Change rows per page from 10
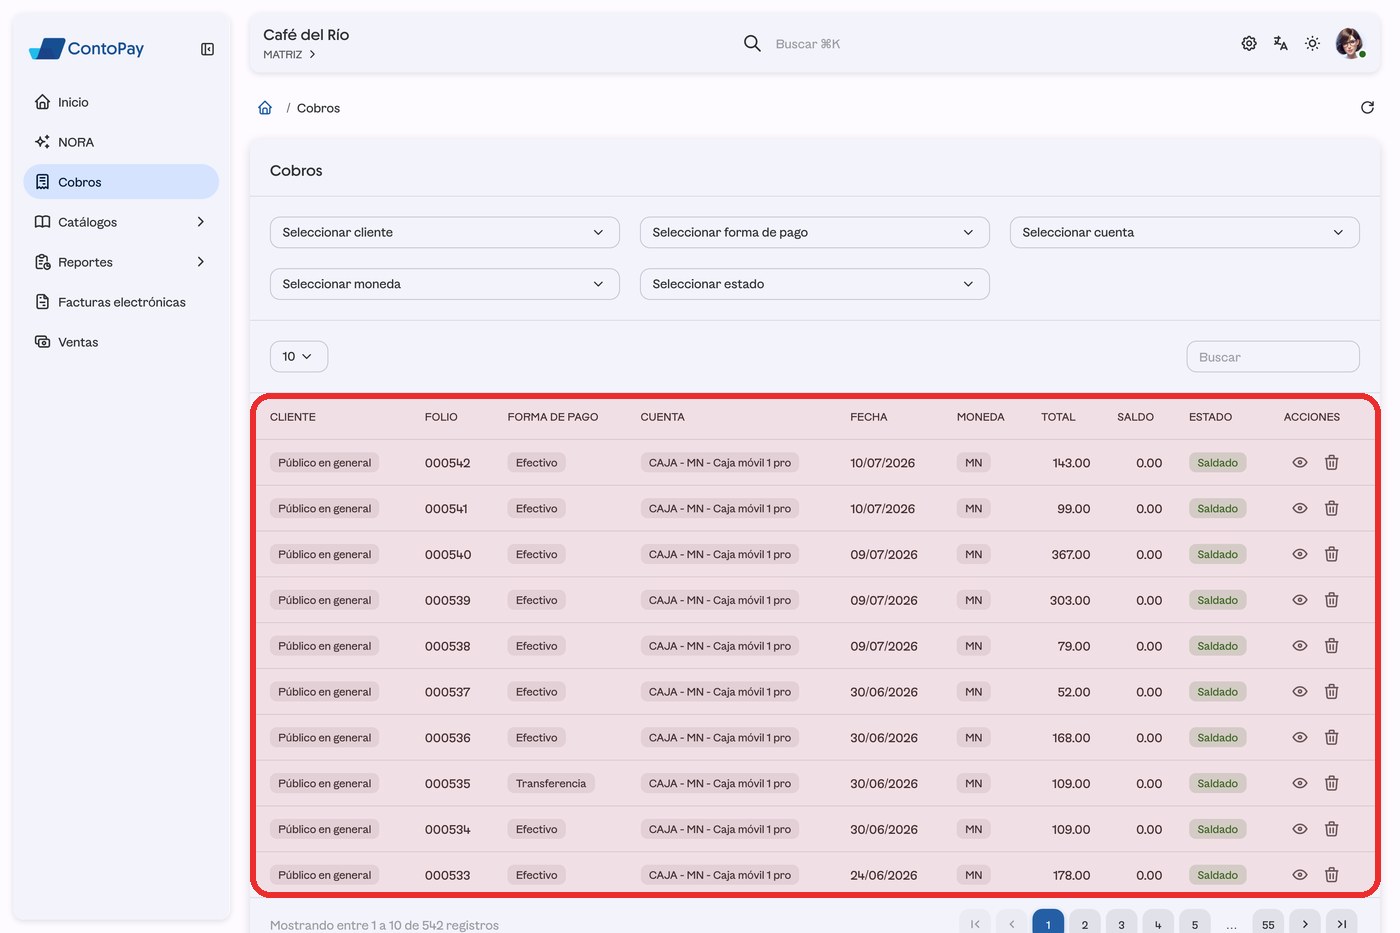The width and height of the screenshot is (1400, 933). point(299,357)
